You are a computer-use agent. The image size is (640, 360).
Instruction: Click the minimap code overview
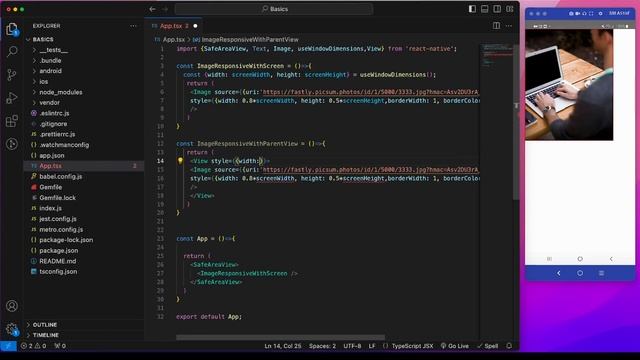pyautogui.click(x=497, y=55)
